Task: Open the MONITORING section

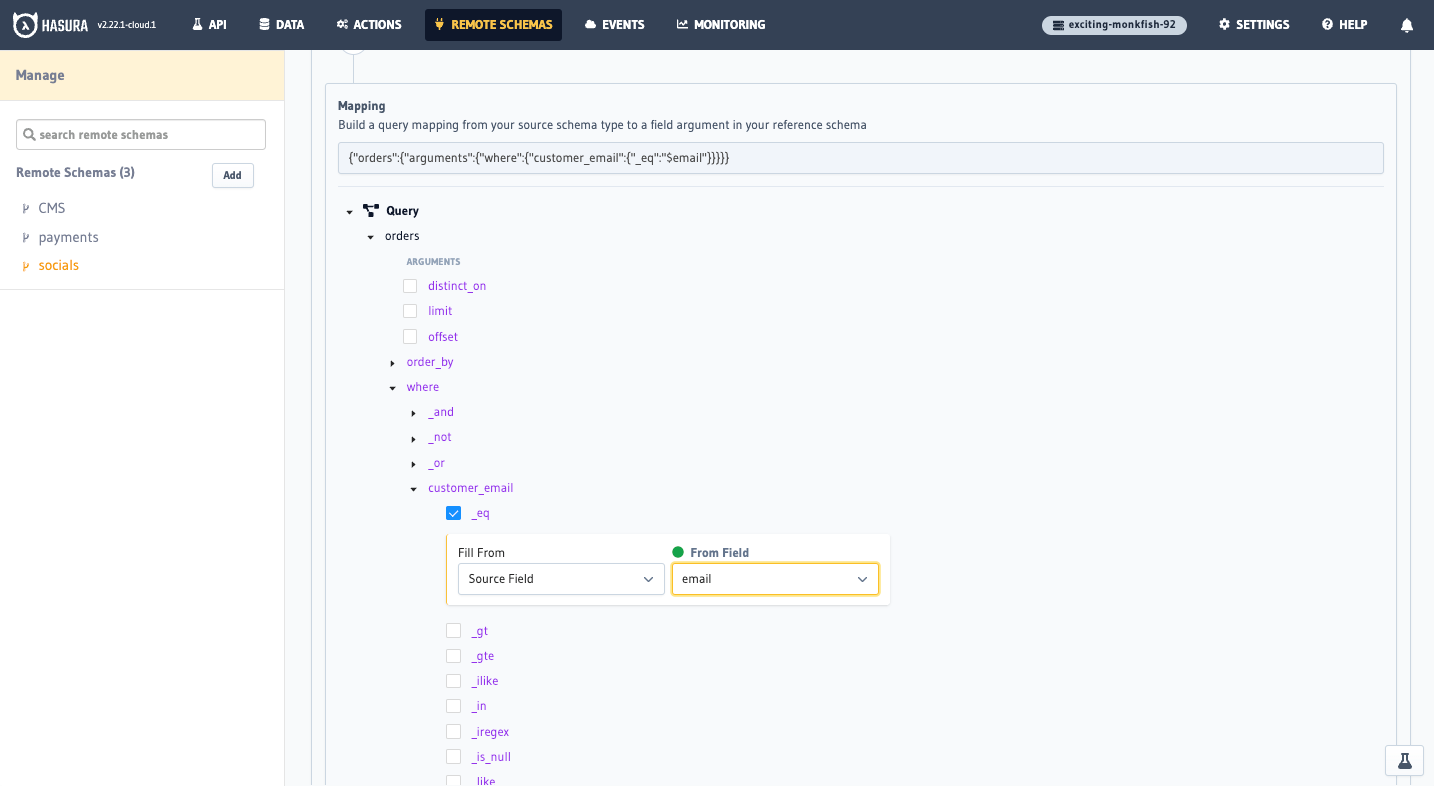Action: [720, 24]
